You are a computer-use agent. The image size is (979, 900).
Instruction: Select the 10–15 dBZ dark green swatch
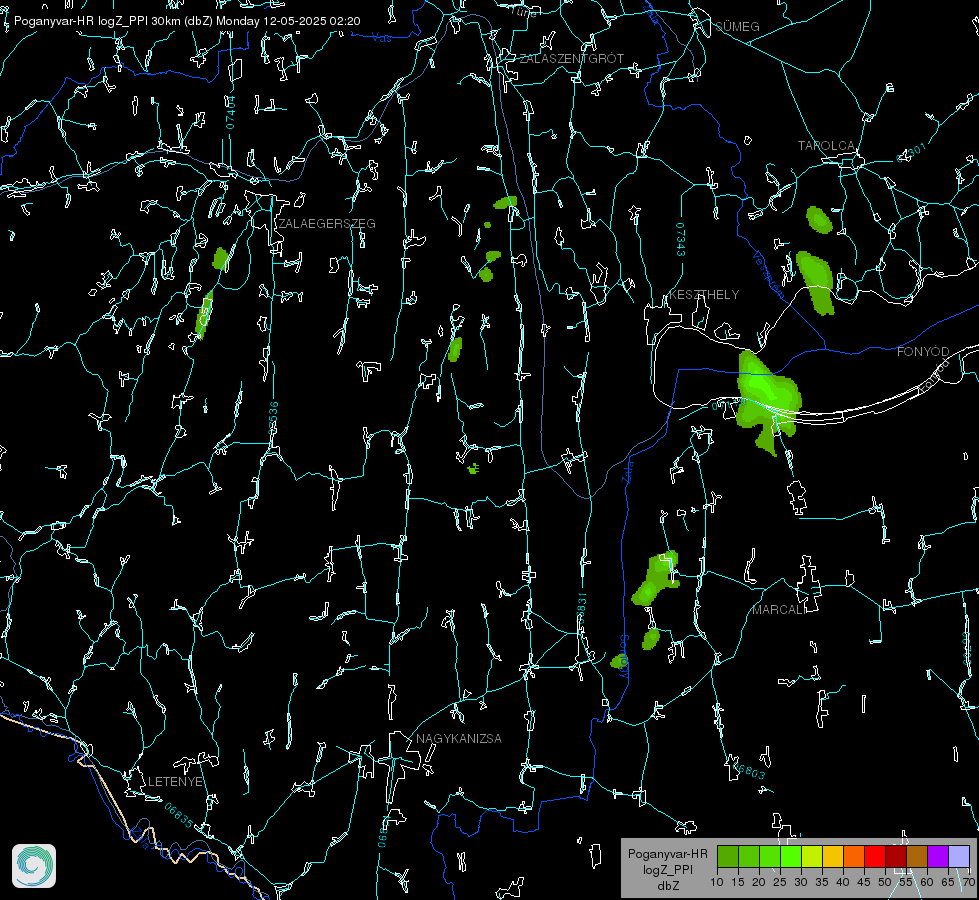click(728, 856)
